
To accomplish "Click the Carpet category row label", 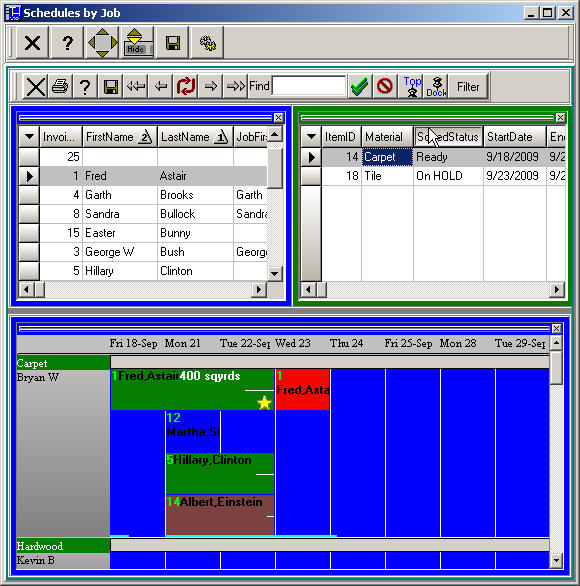I will 63,363.
